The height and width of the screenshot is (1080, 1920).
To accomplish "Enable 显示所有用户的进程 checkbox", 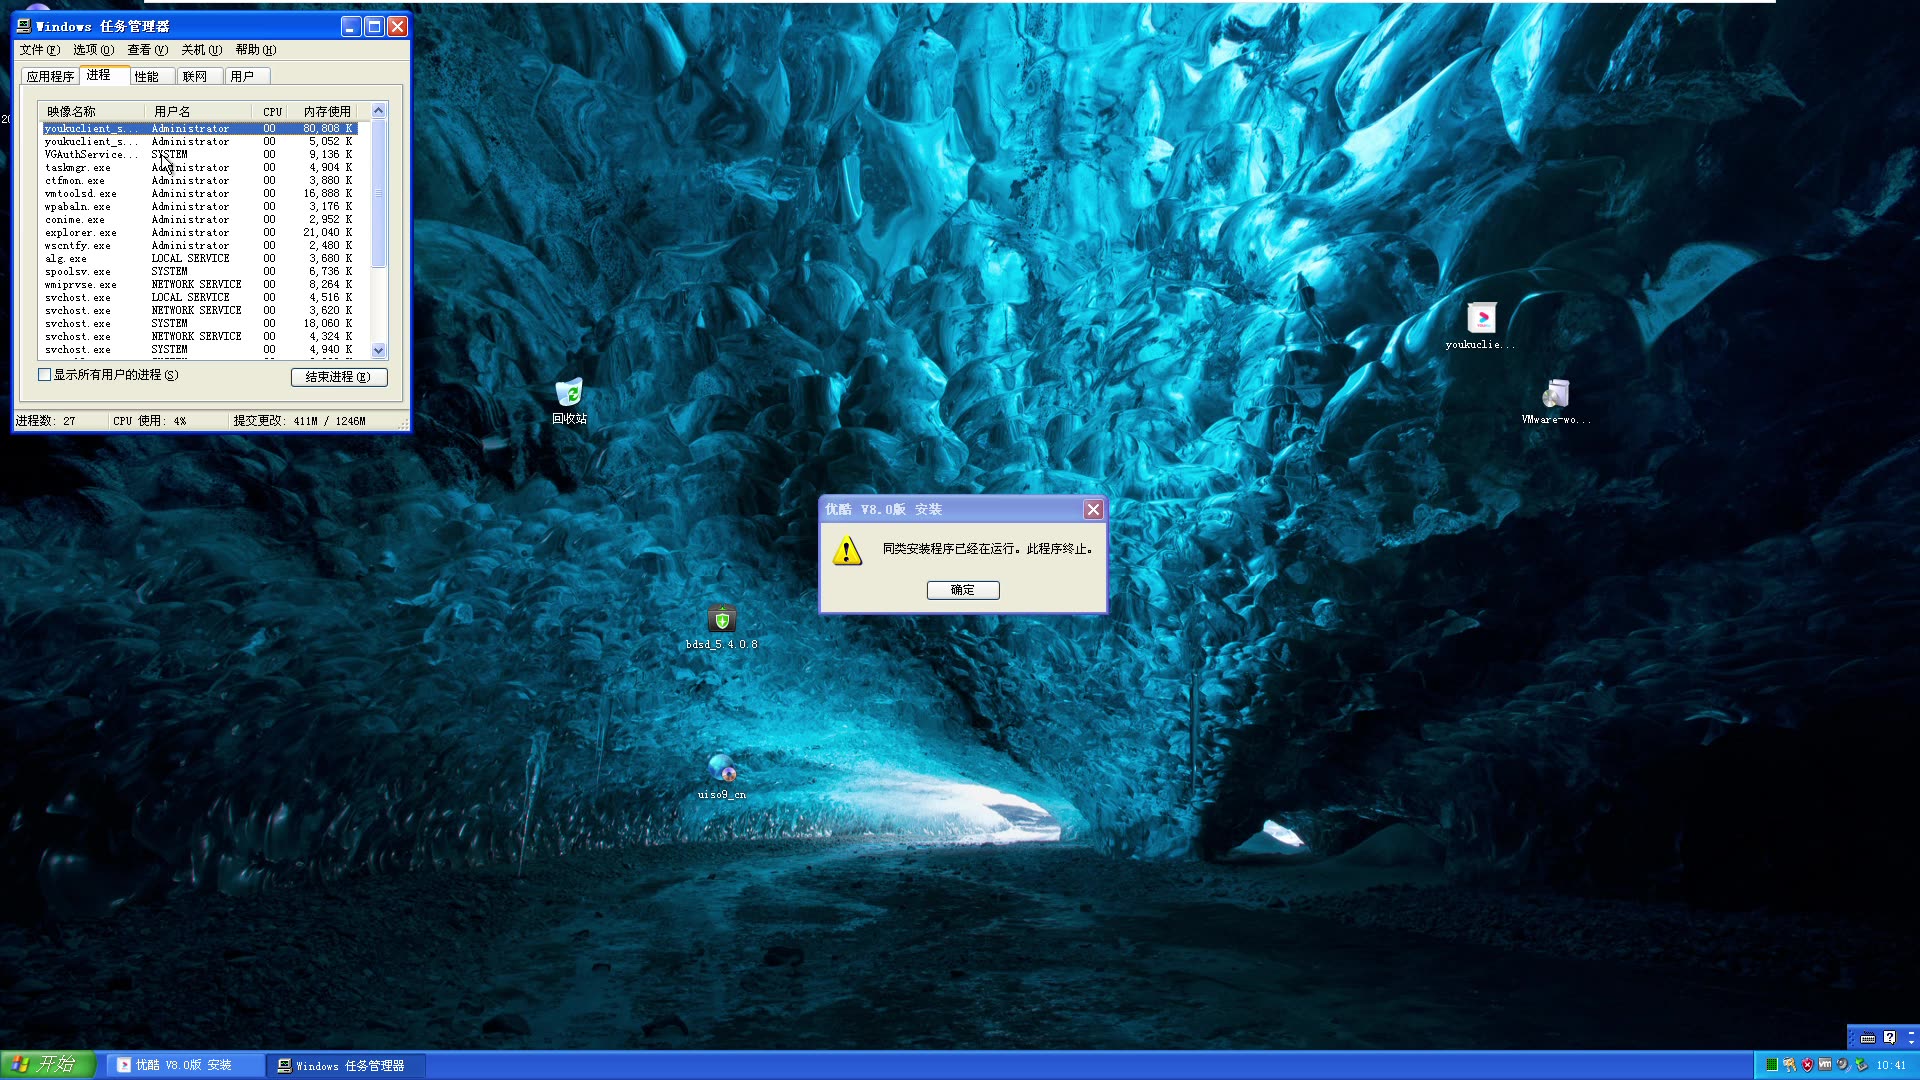I will click(x=44, y=374).
